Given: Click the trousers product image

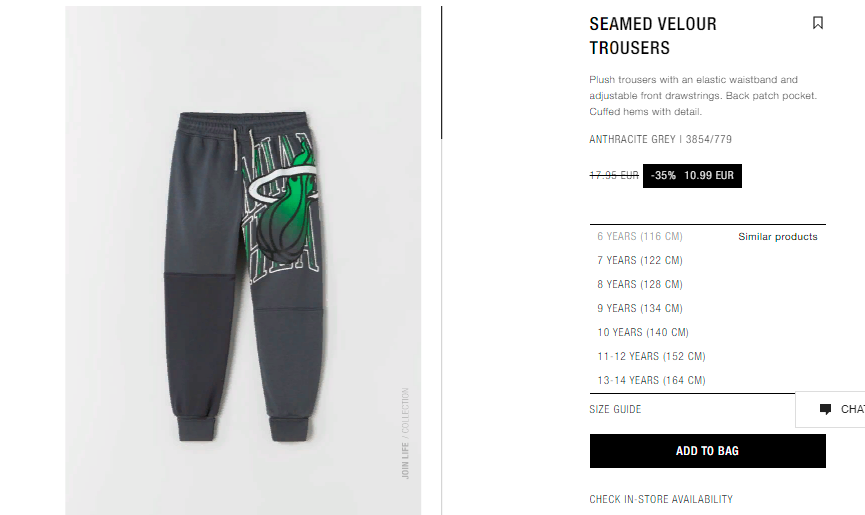Looking at the screenshot, I should (x=243, y=260).
